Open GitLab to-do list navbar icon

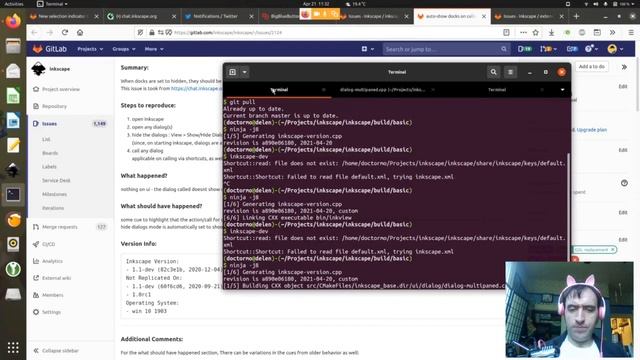572,49
